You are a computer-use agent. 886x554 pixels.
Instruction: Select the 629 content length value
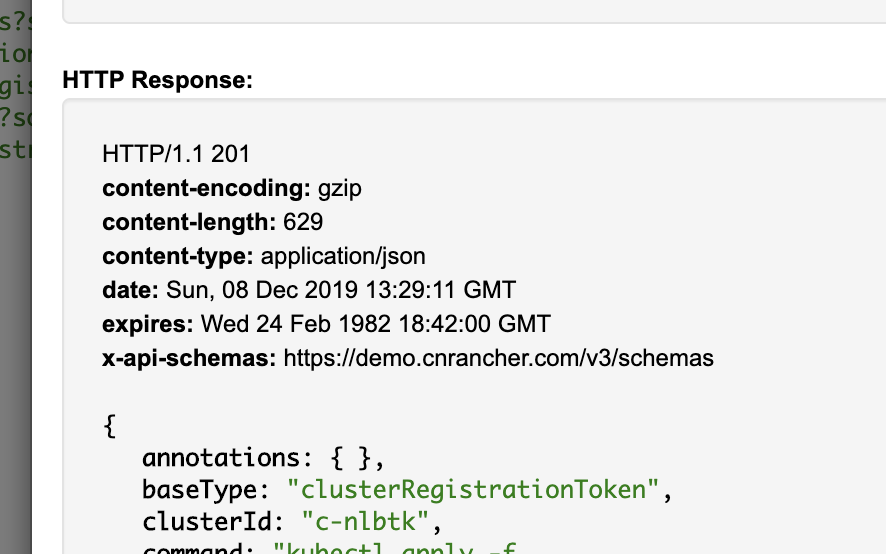click(x=303, y=222)
